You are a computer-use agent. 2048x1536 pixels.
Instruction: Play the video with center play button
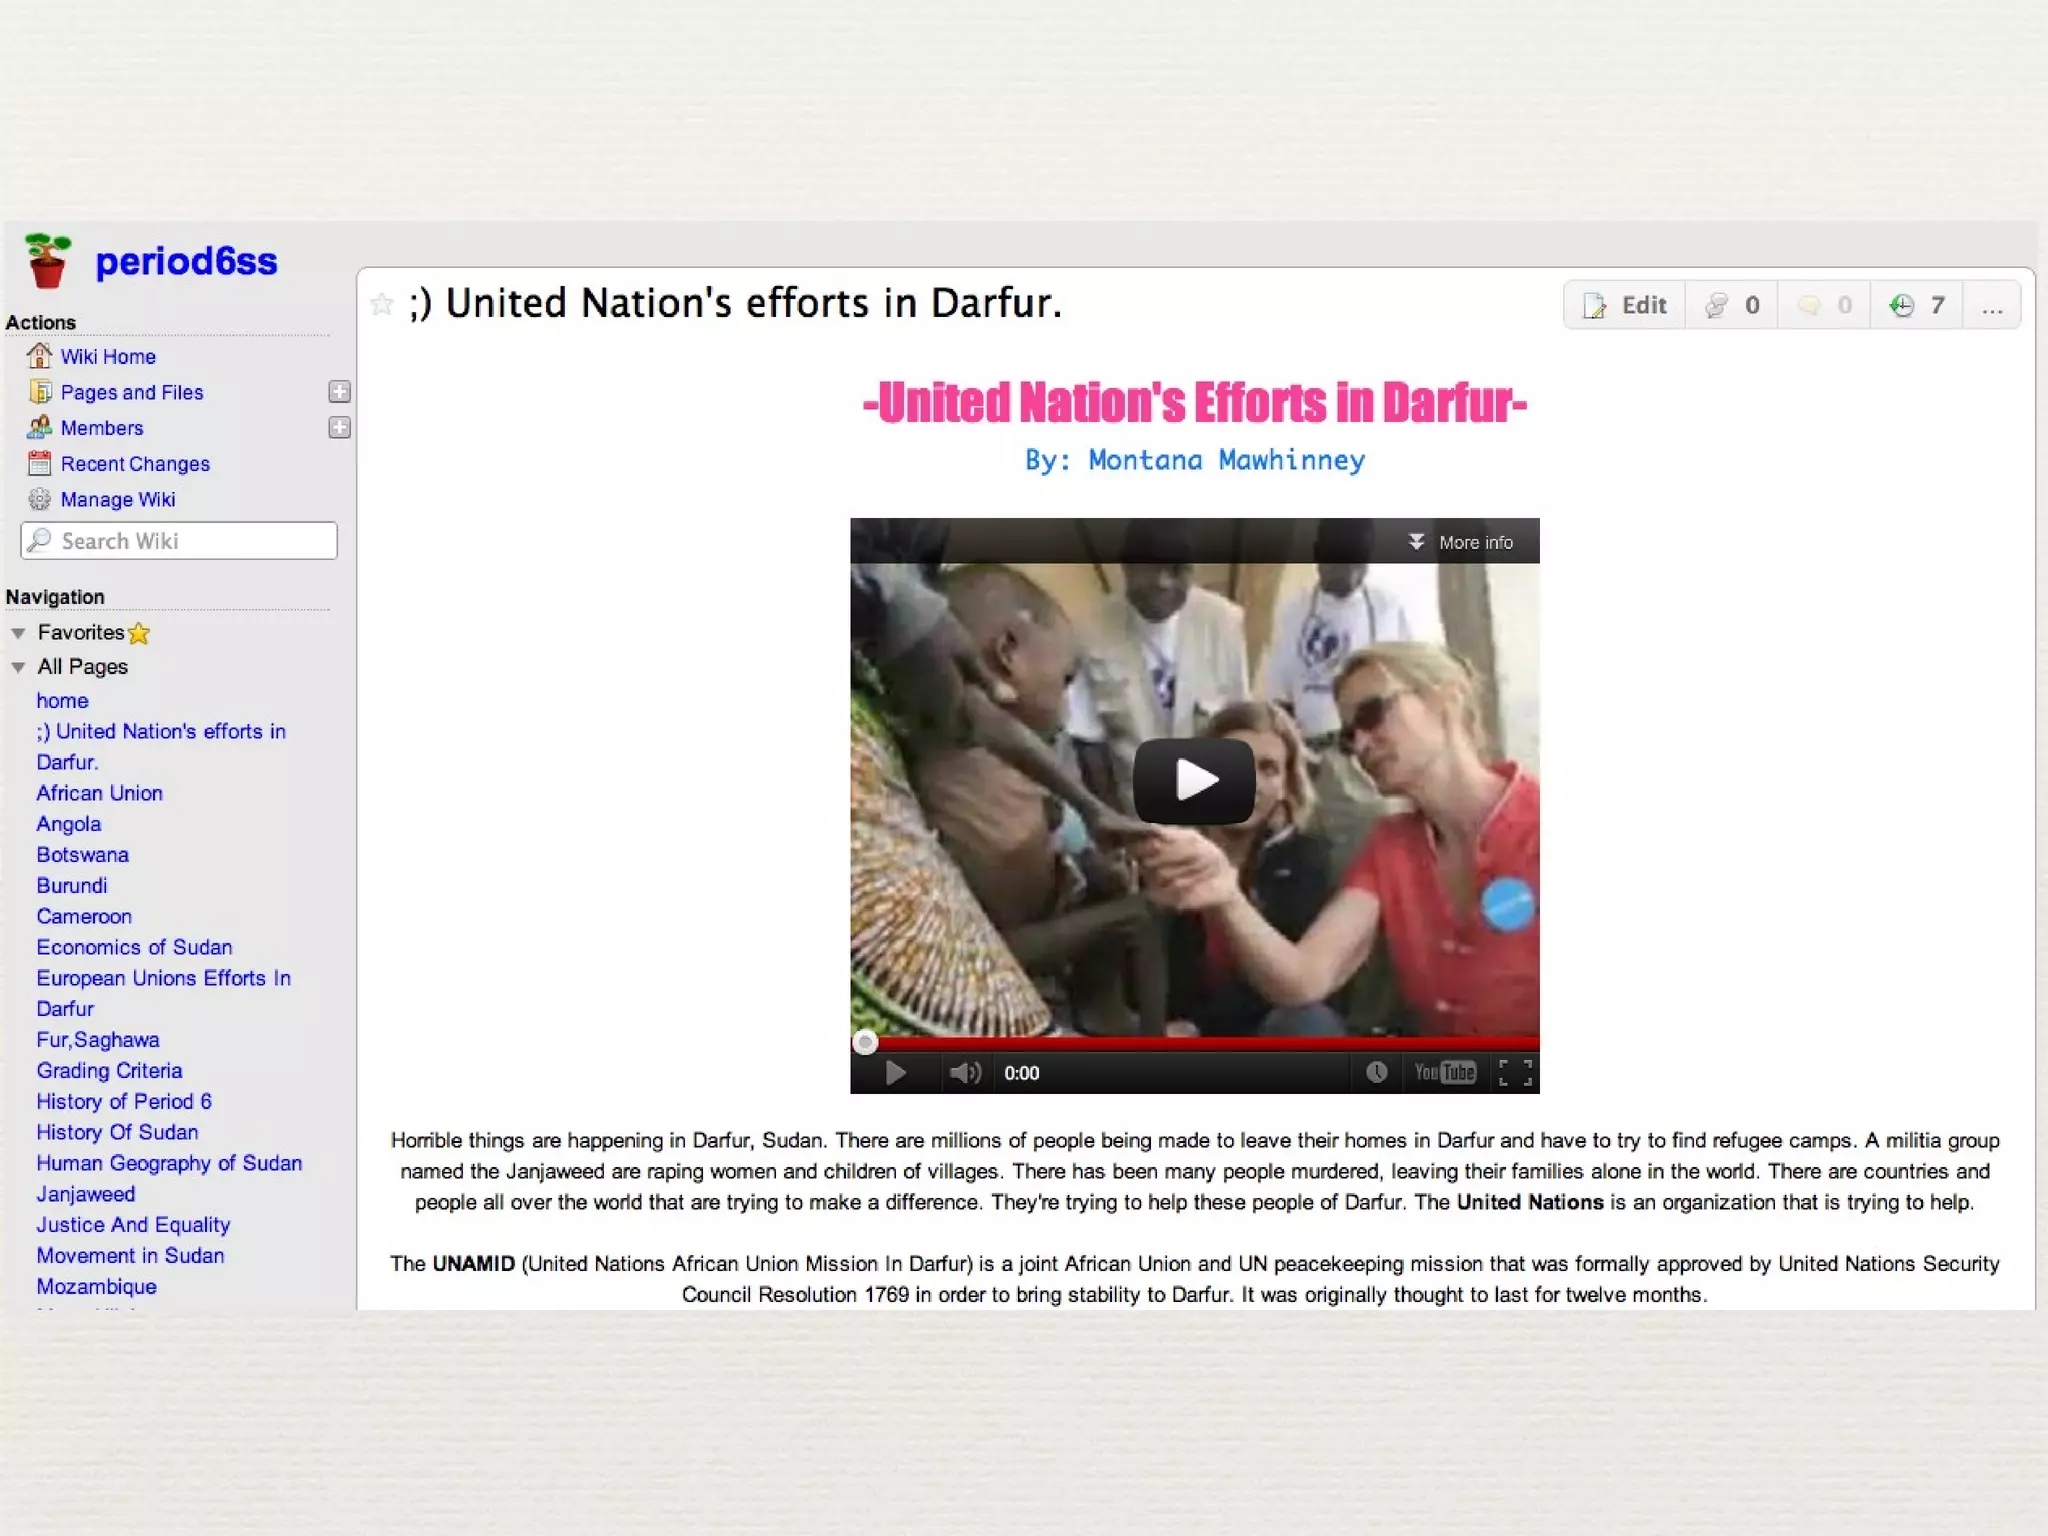pos(1193,780)
